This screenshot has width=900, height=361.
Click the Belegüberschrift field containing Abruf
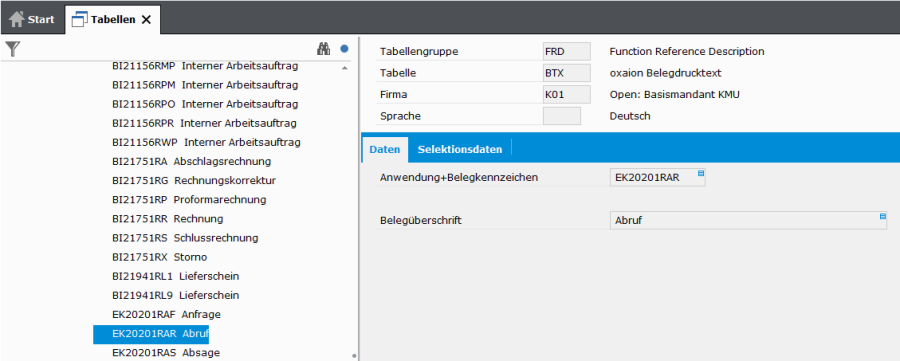coord(748,220)
